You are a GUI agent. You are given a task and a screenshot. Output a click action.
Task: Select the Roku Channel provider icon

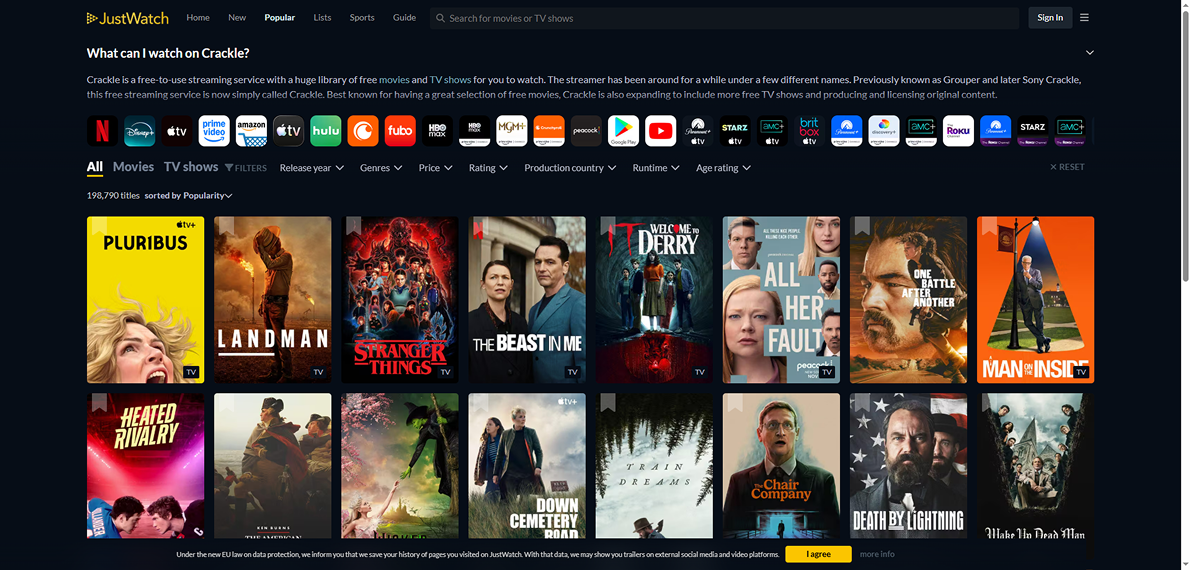pyautogui.click(x=958, y=131)
